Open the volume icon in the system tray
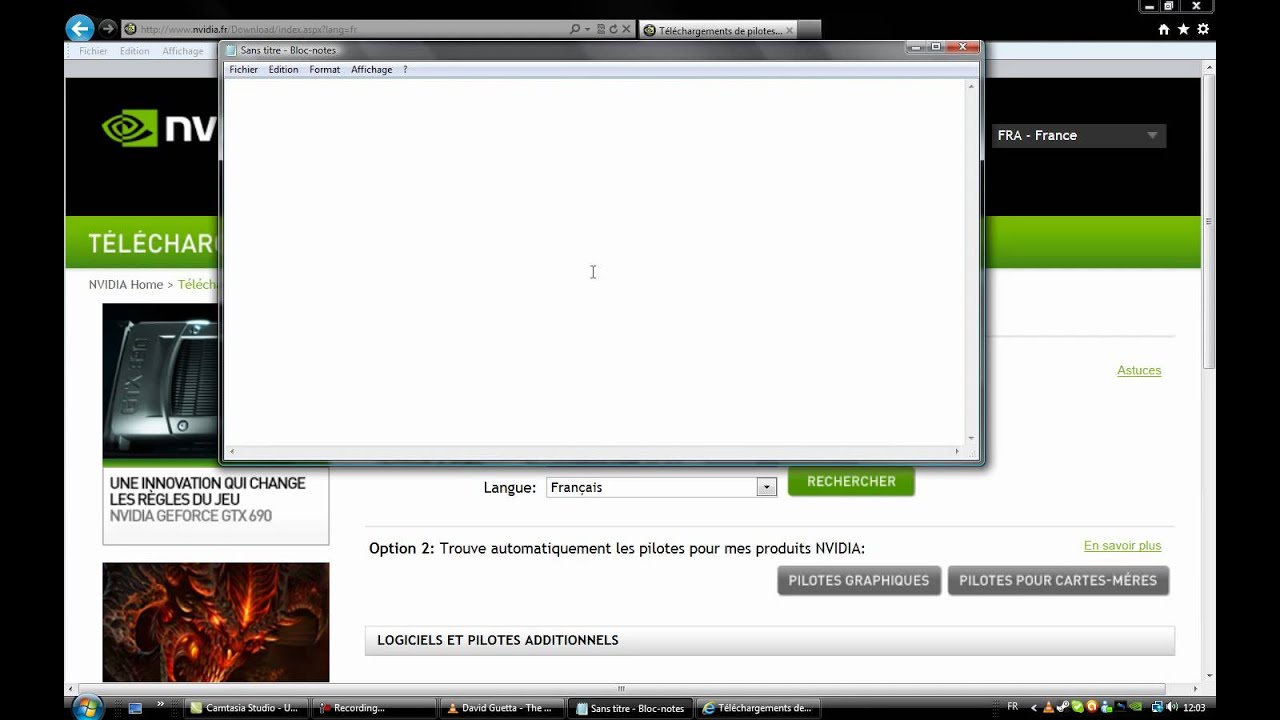 [x=1171, y=707]
